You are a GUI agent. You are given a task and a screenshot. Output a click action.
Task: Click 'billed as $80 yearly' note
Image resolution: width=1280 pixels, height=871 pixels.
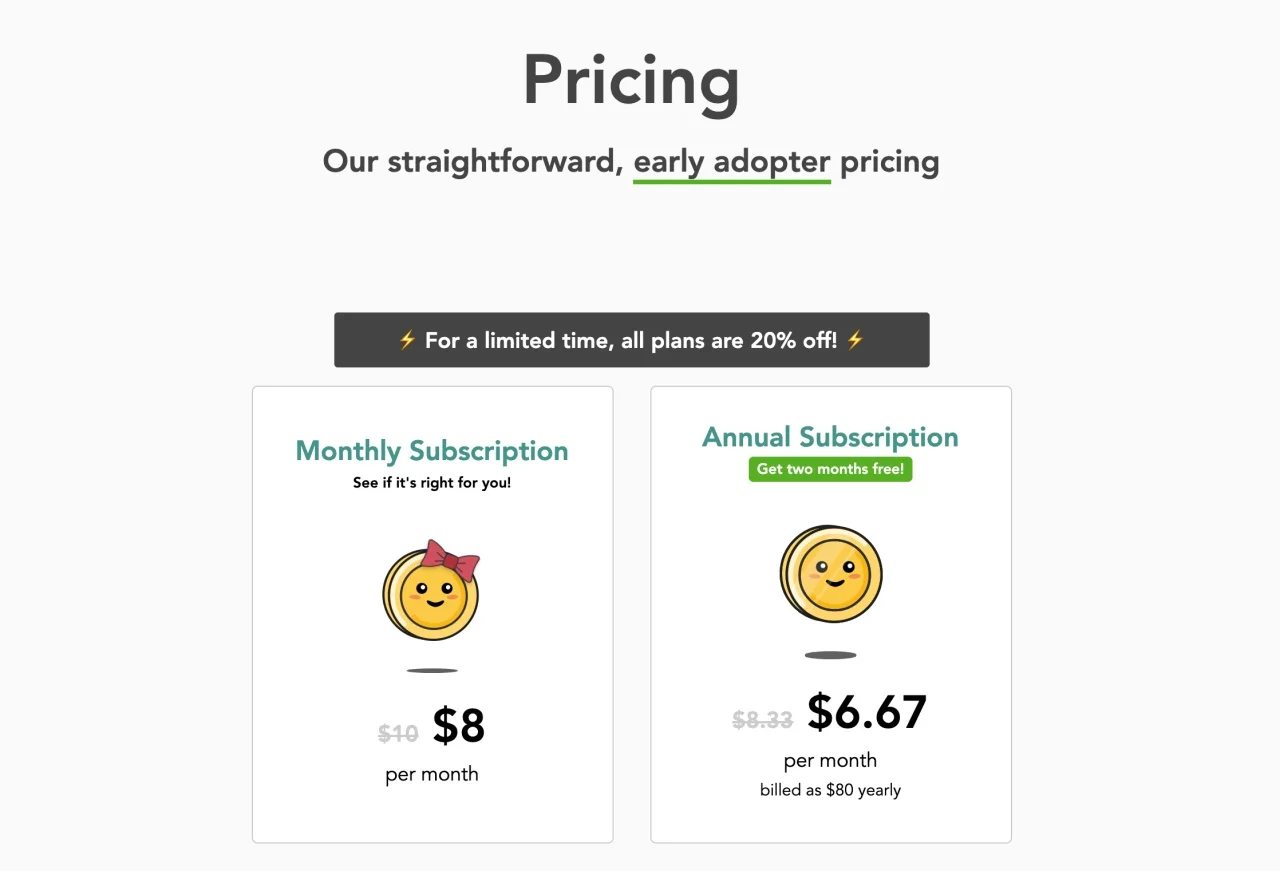click(830, 790)
